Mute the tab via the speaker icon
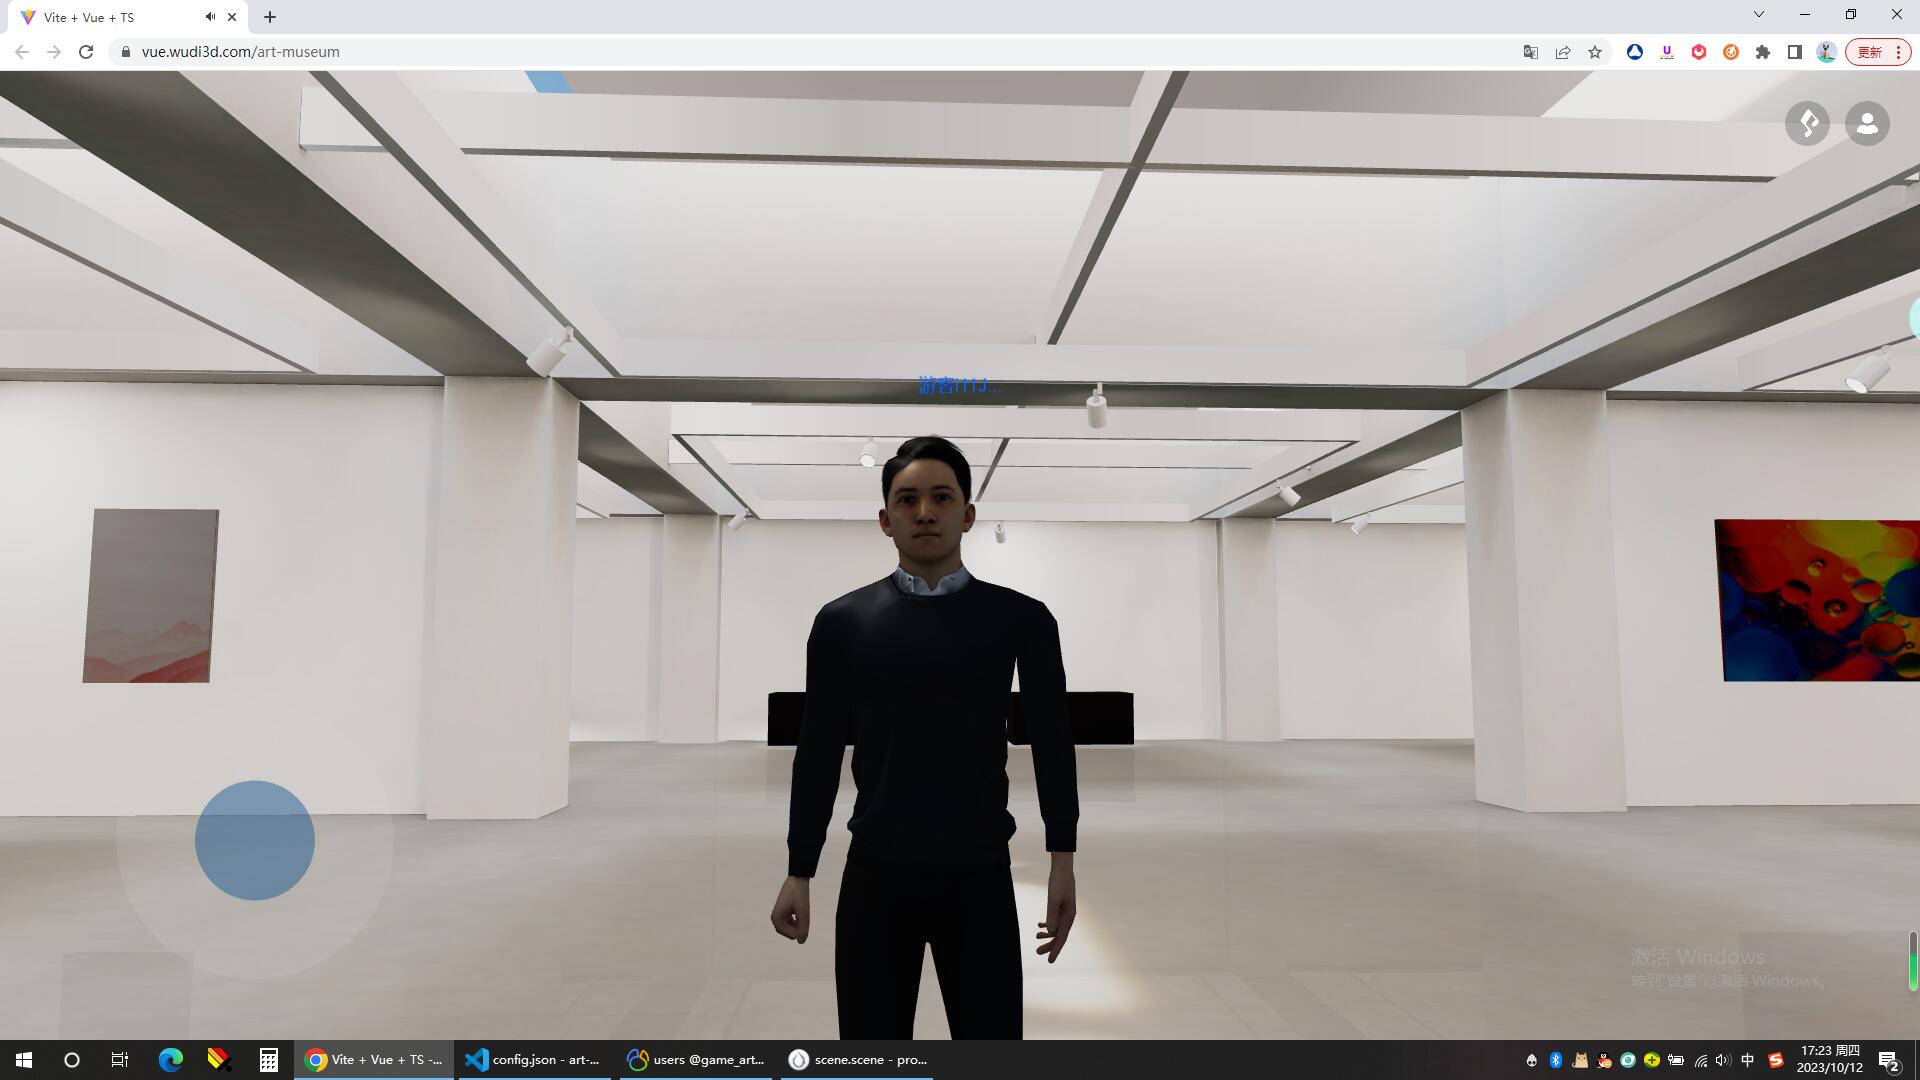The image size is (1920, 1080). (x=210, y=17)
